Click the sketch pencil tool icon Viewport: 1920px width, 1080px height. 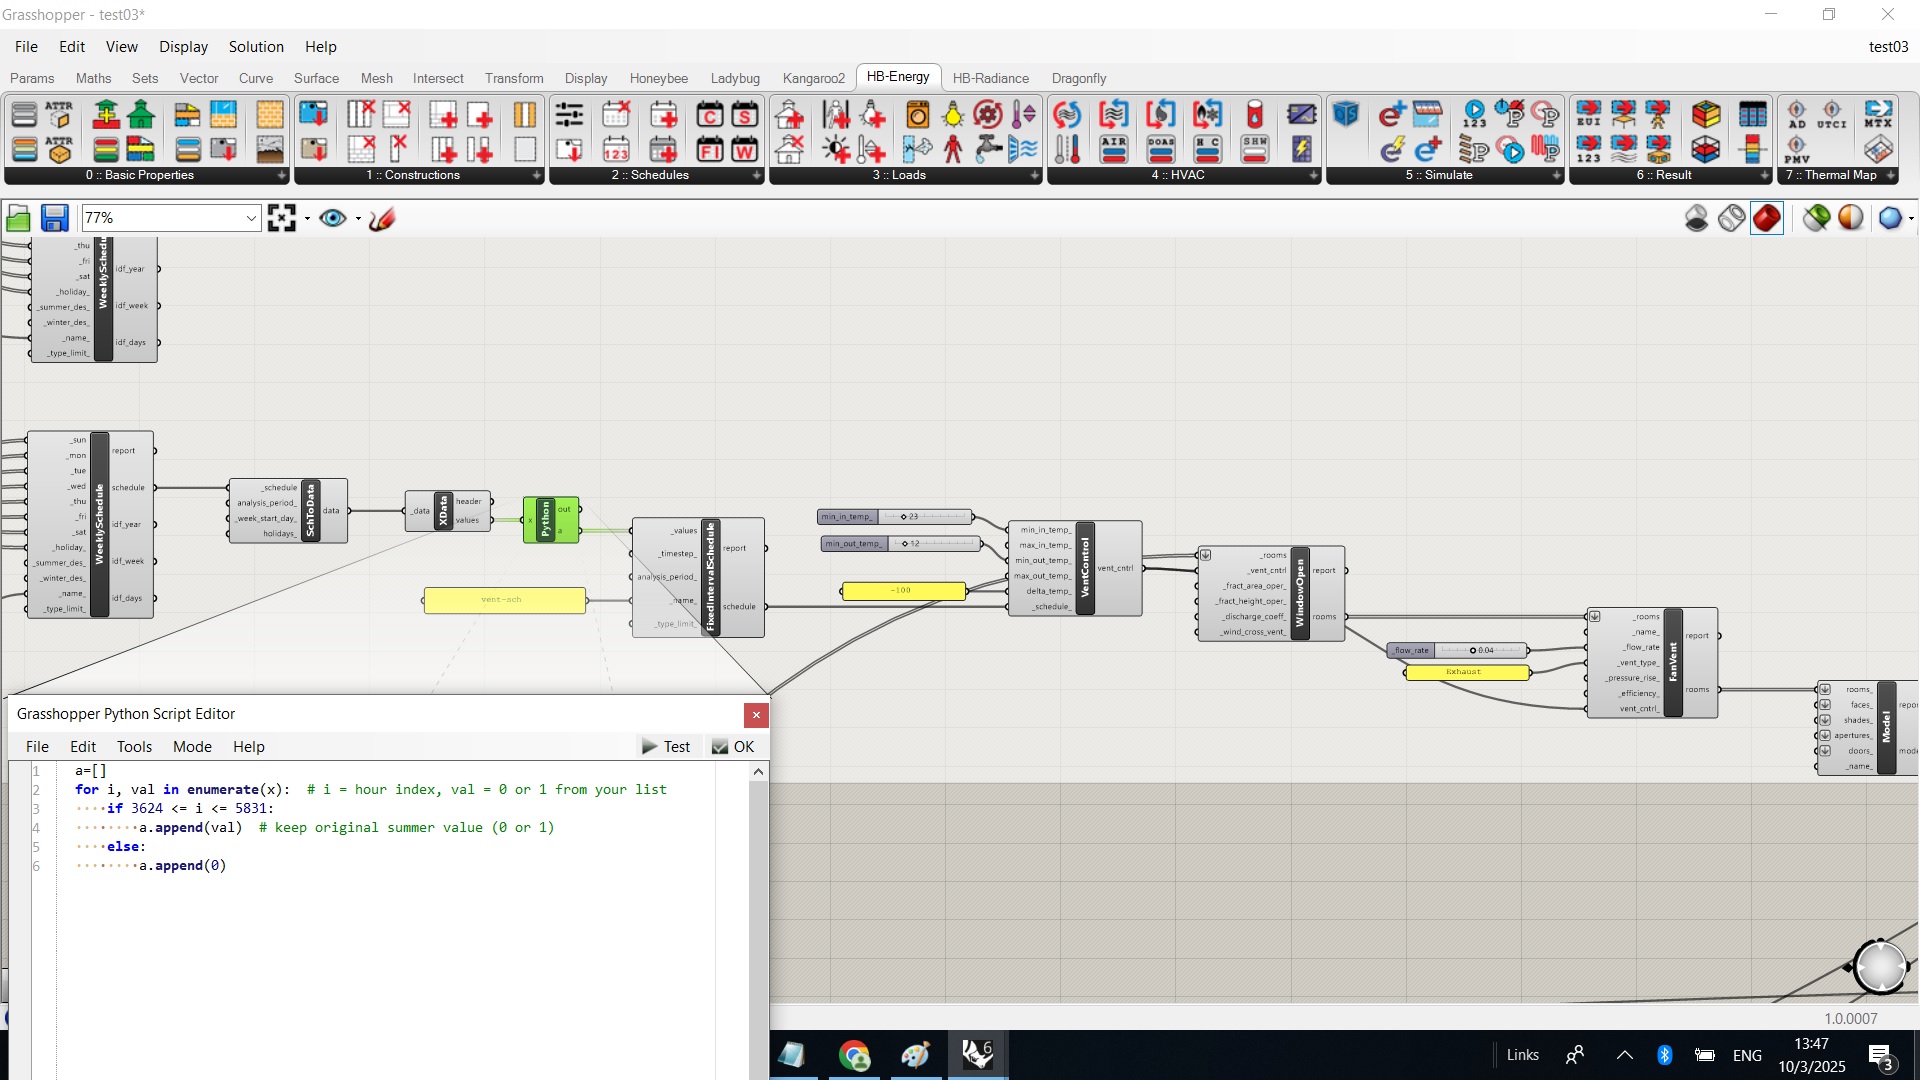point(382,218)
